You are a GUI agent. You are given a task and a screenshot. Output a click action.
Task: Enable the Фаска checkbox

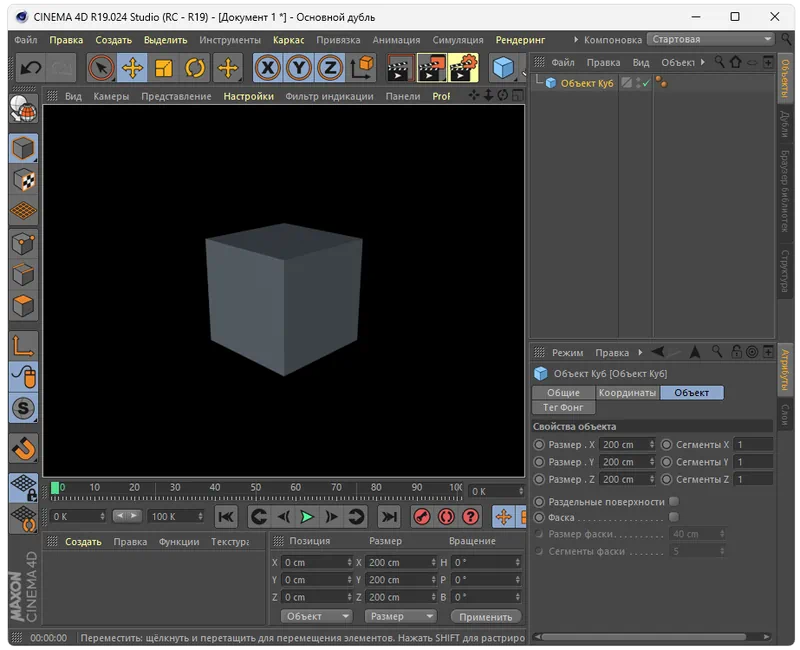point(673,517)
